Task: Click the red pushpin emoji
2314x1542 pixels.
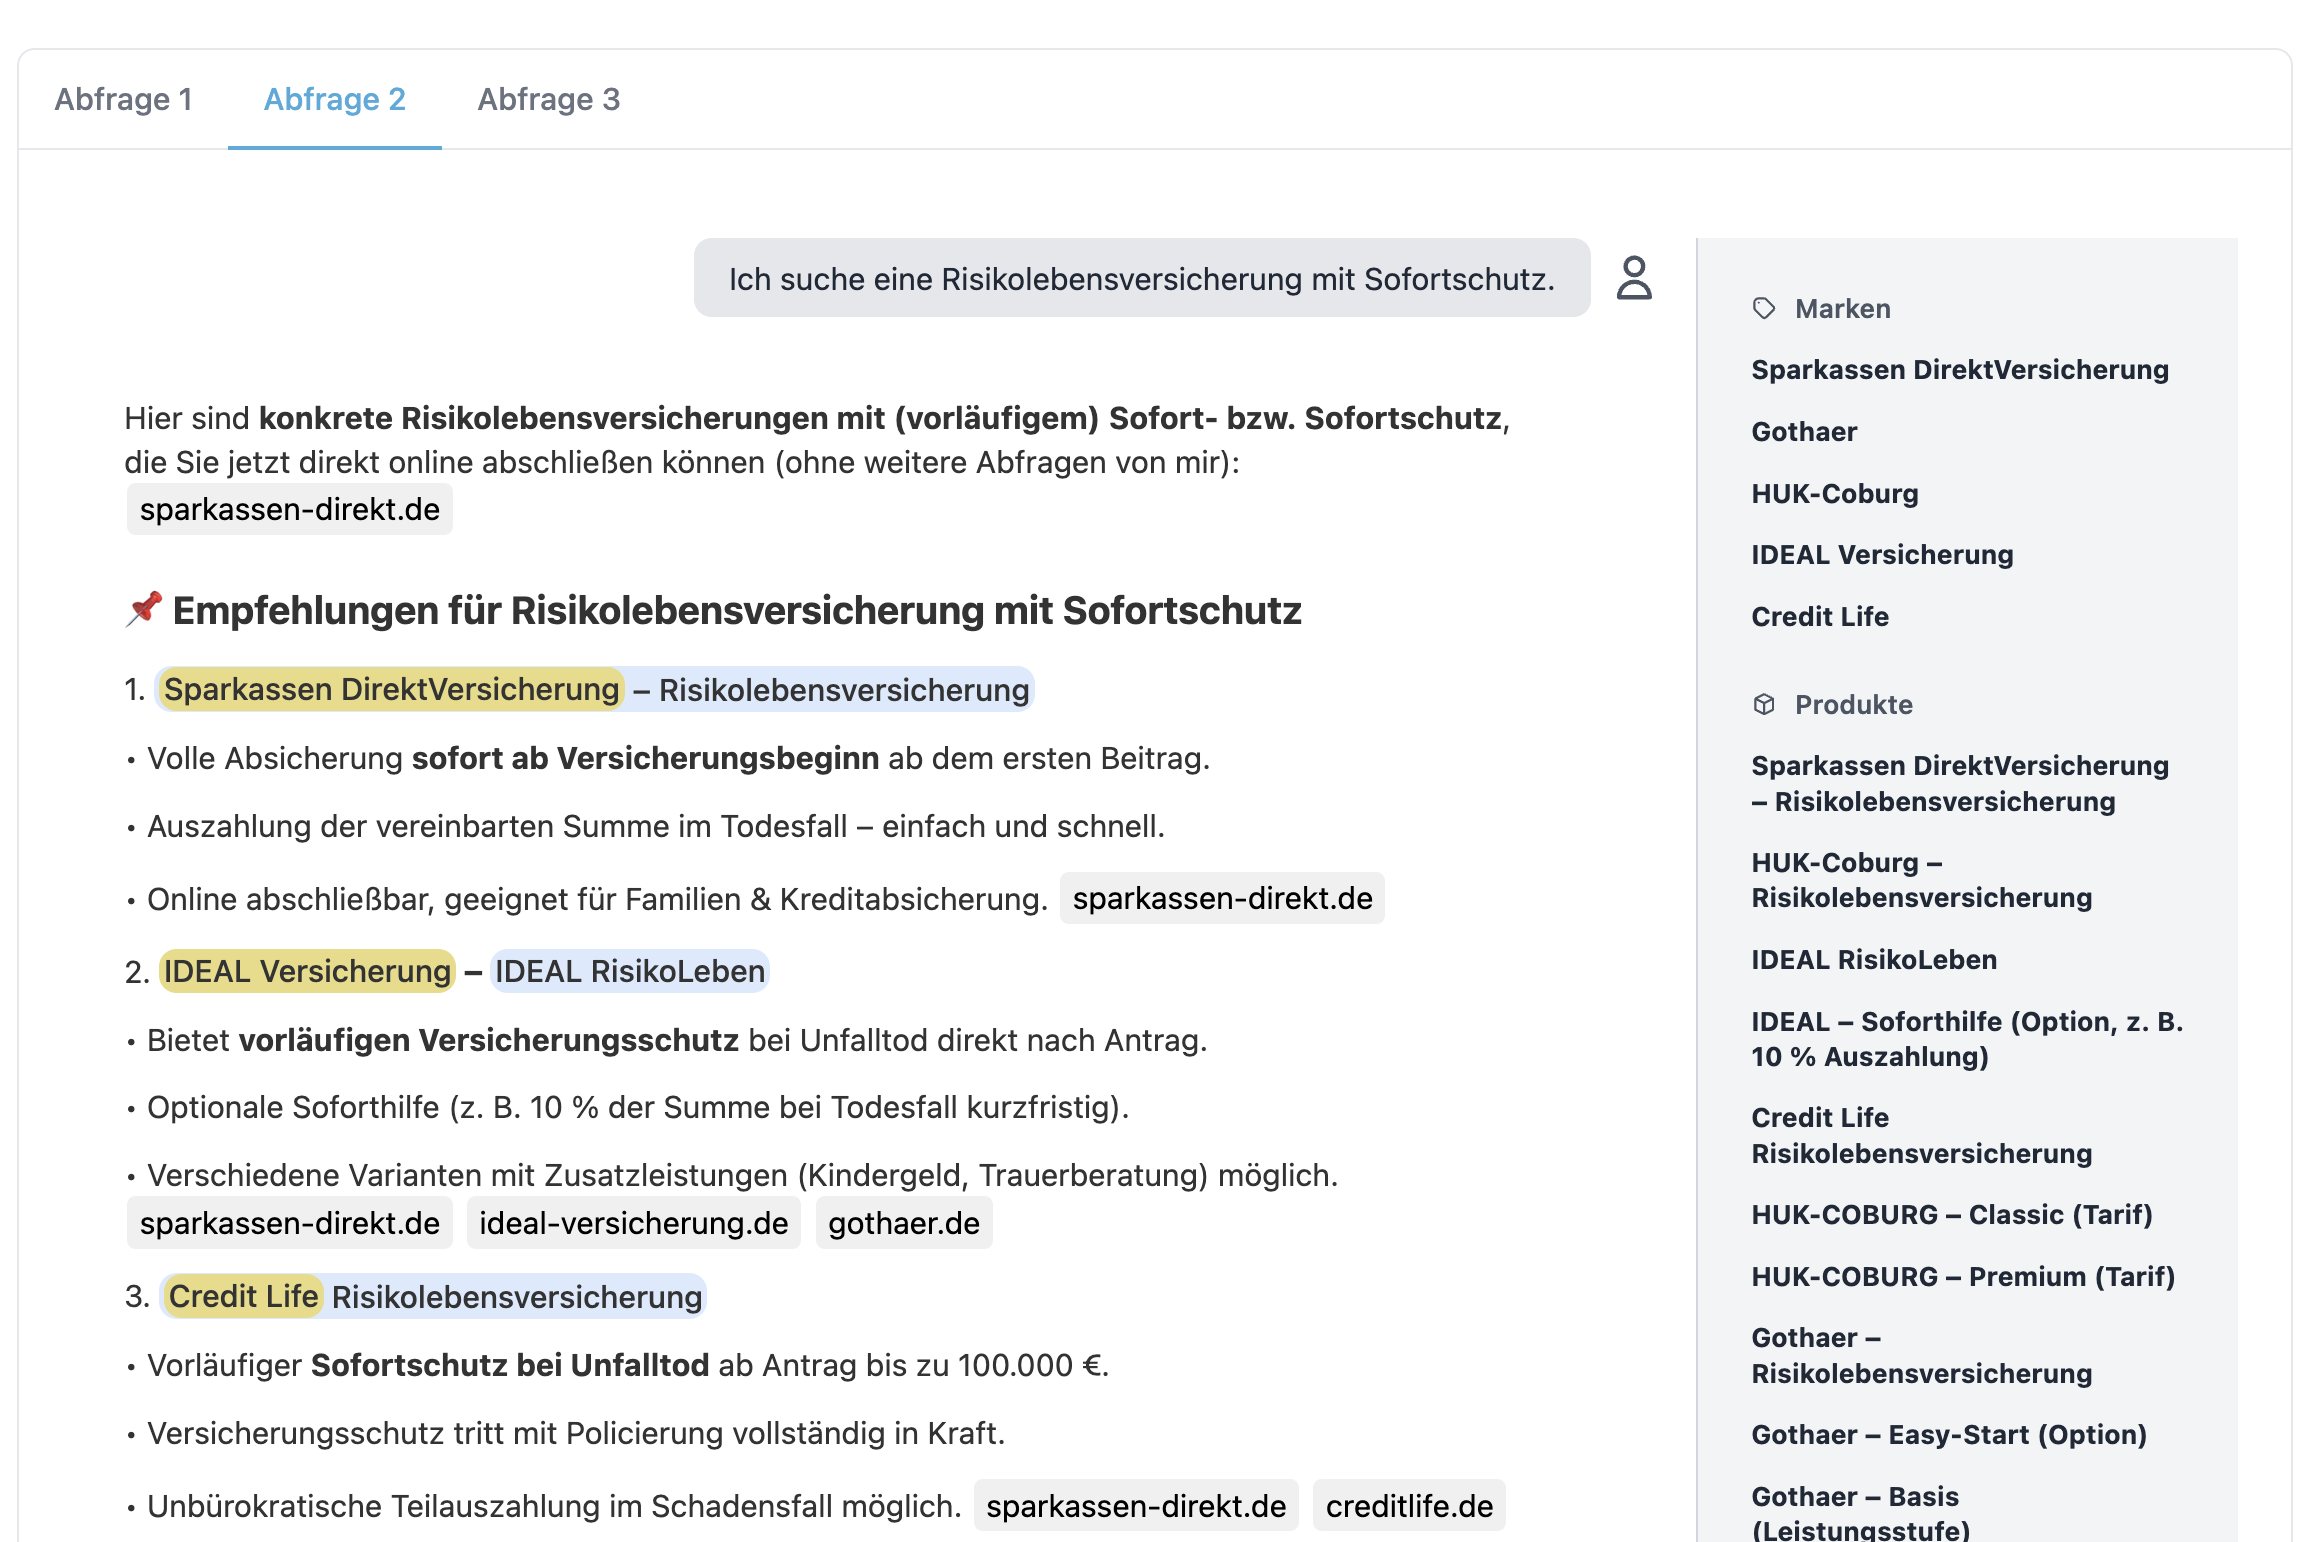Action: coord(144,608)
